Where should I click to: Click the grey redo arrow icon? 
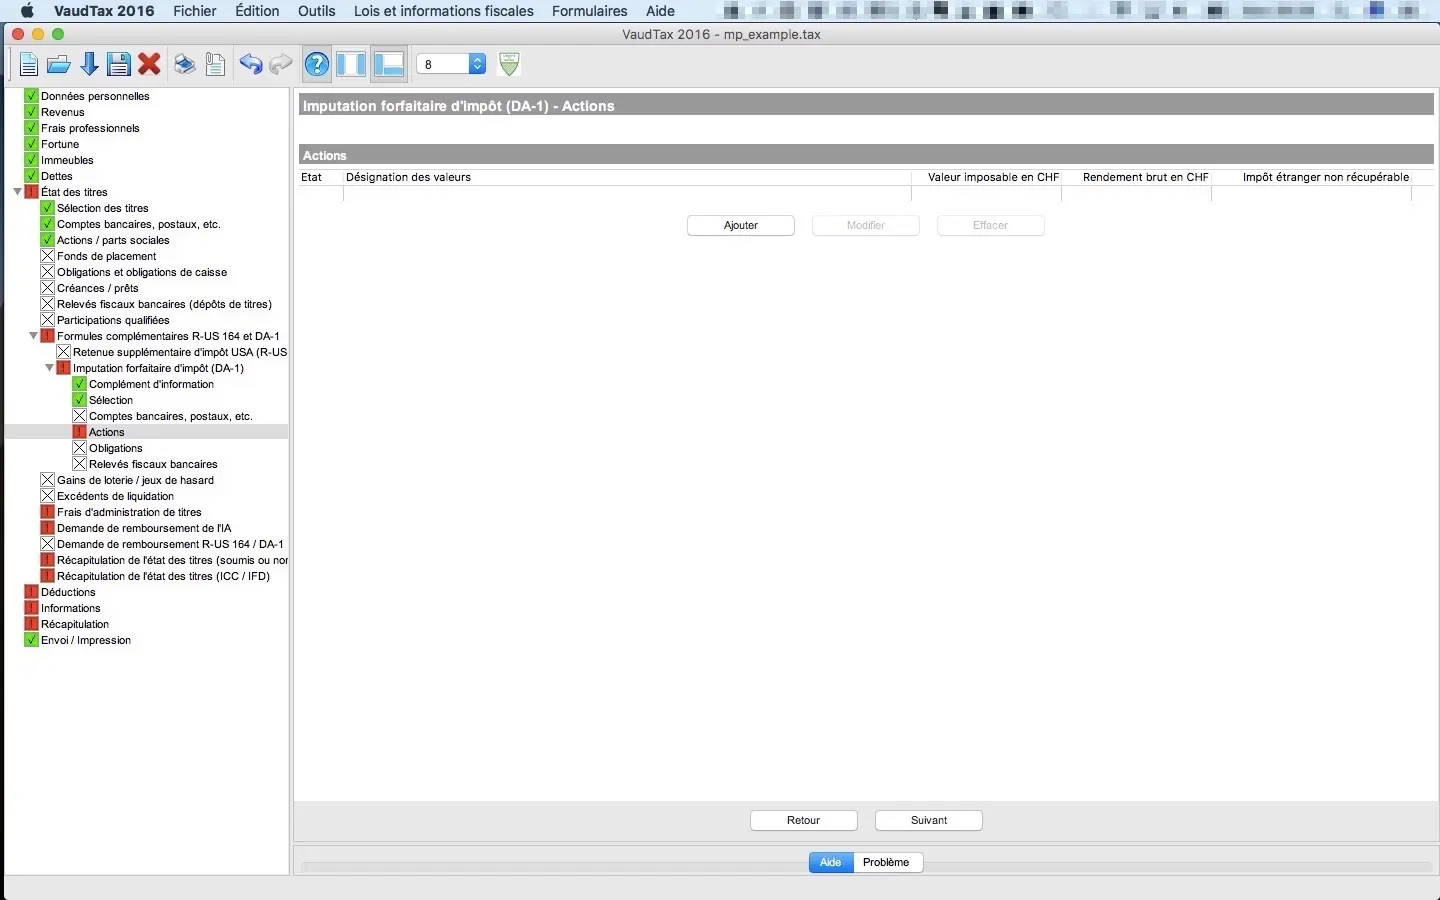click(281, 65)
